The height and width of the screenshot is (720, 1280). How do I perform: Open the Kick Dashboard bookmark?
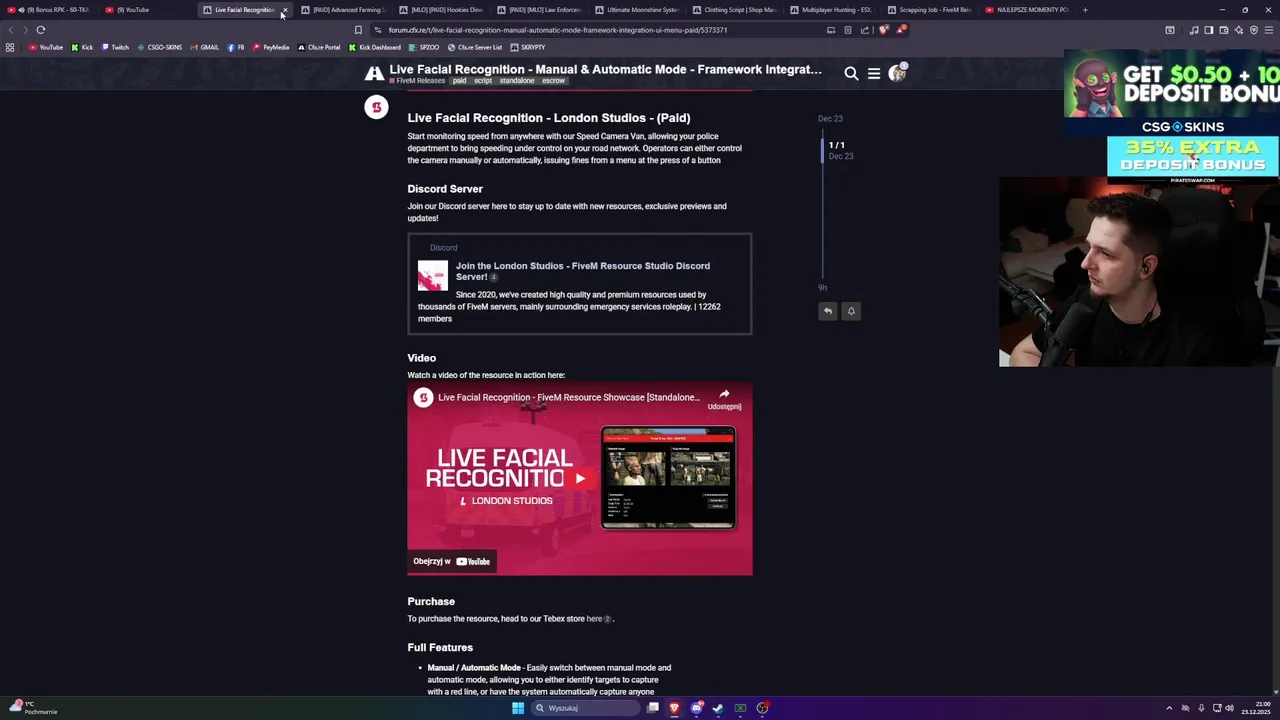[x=374, y=47]
